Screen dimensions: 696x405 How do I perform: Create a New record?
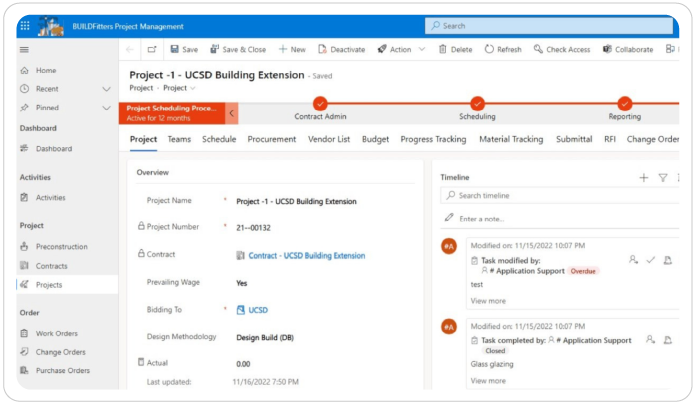(292, 49)
